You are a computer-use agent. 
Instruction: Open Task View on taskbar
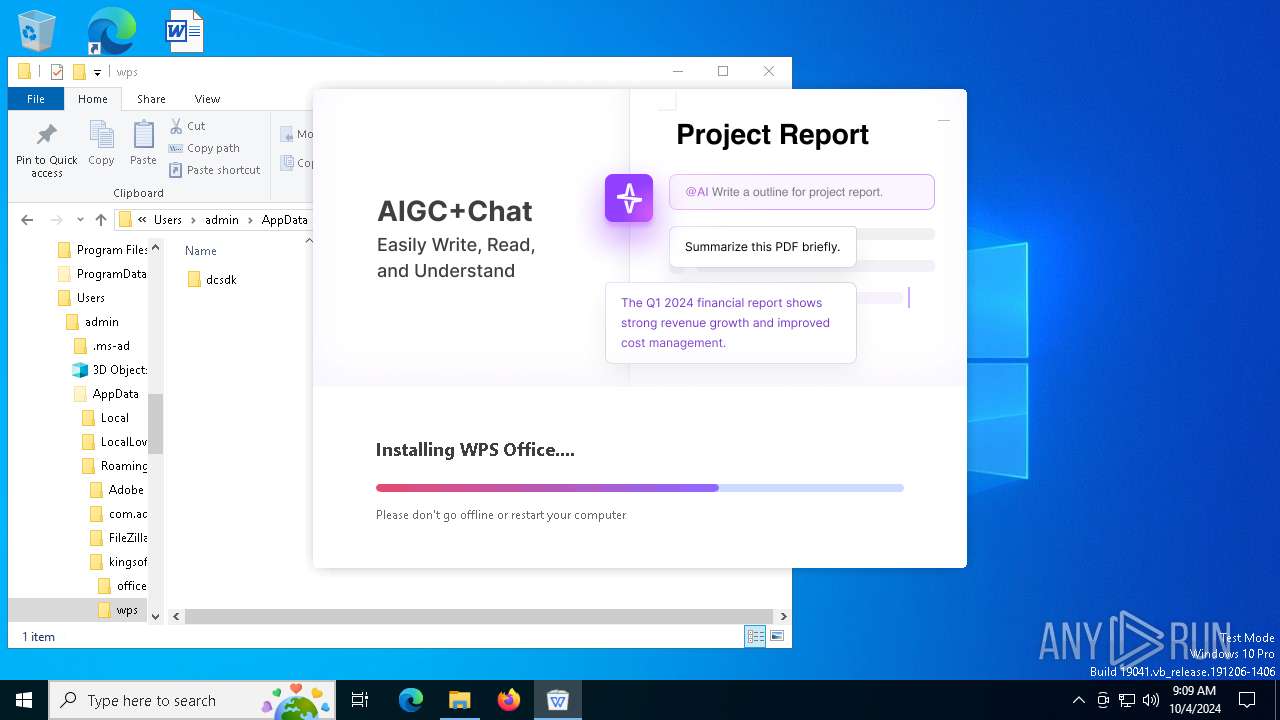(360, 700)
